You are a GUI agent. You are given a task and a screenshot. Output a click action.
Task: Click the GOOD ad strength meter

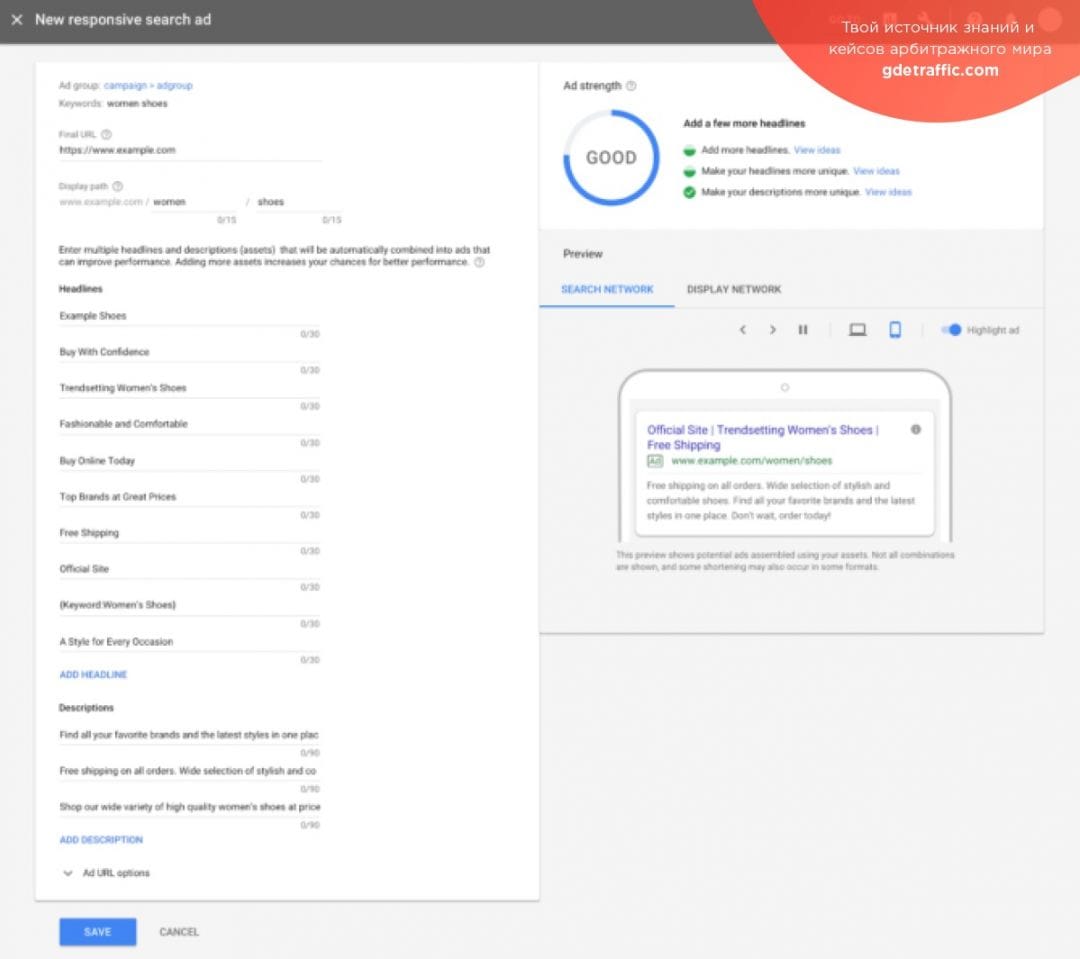[x=611, y=157]
